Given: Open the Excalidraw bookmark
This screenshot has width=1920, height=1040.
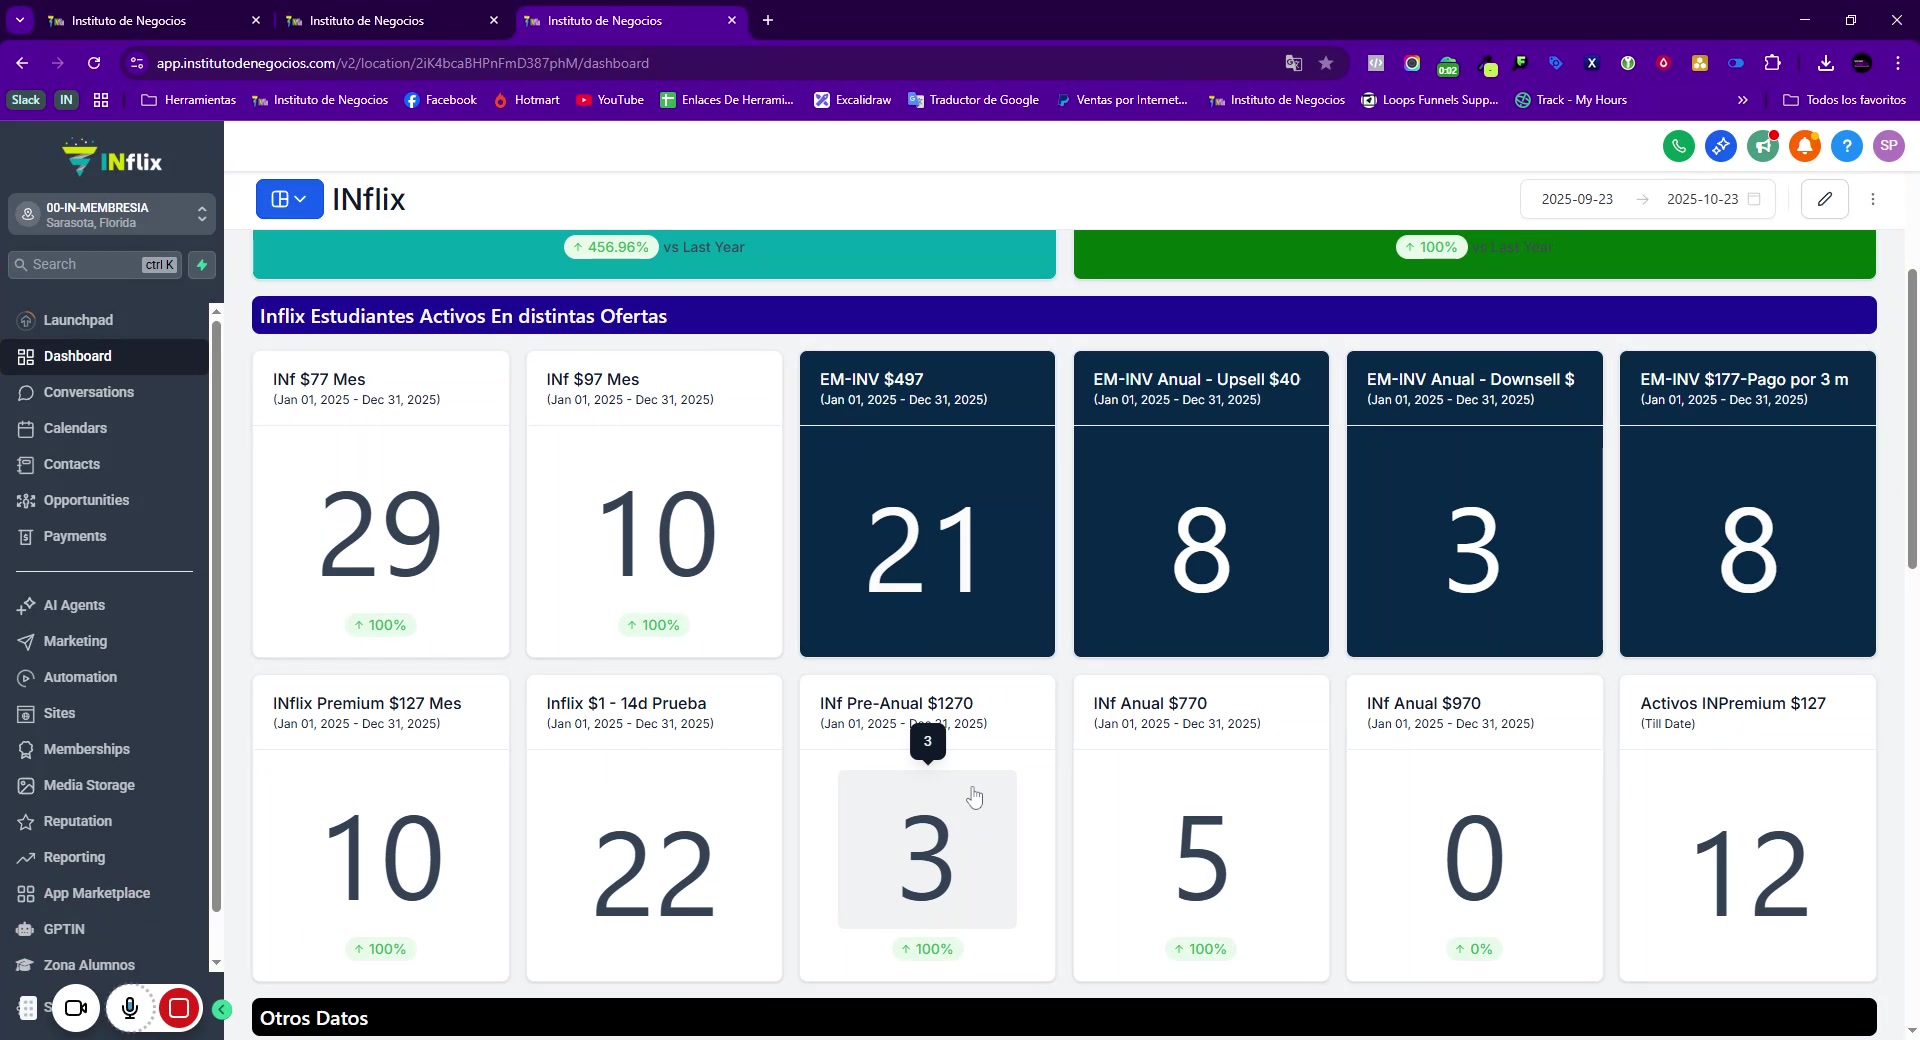Looking at the screenshot, I should click(853, 100).
